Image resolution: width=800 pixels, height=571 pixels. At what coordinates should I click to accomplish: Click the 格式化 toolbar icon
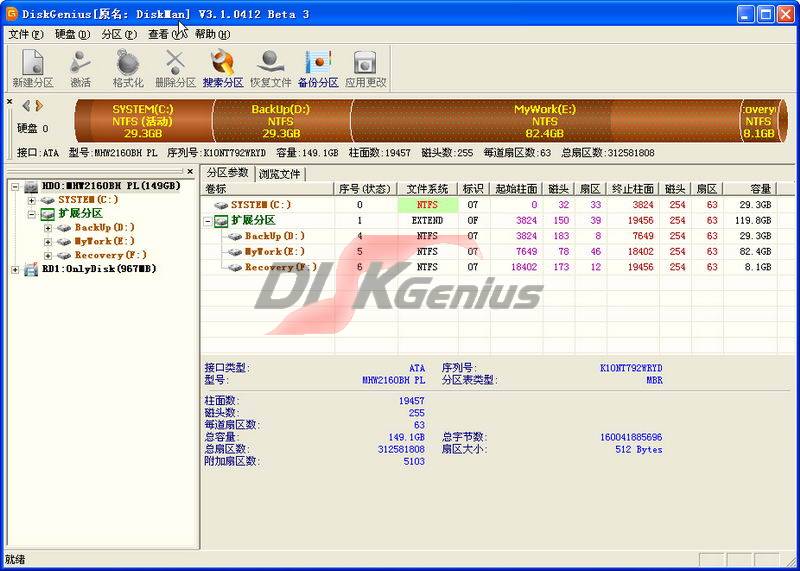[128, 69]
